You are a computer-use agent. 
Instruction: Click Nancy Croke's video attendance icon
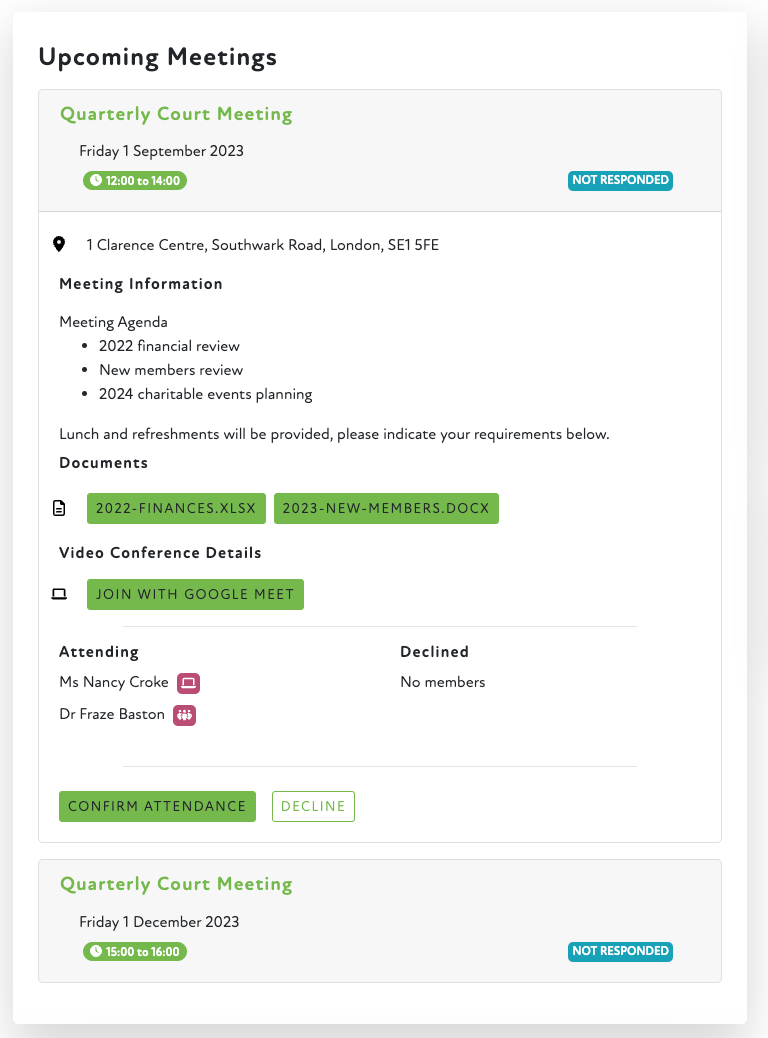(189, 683)
